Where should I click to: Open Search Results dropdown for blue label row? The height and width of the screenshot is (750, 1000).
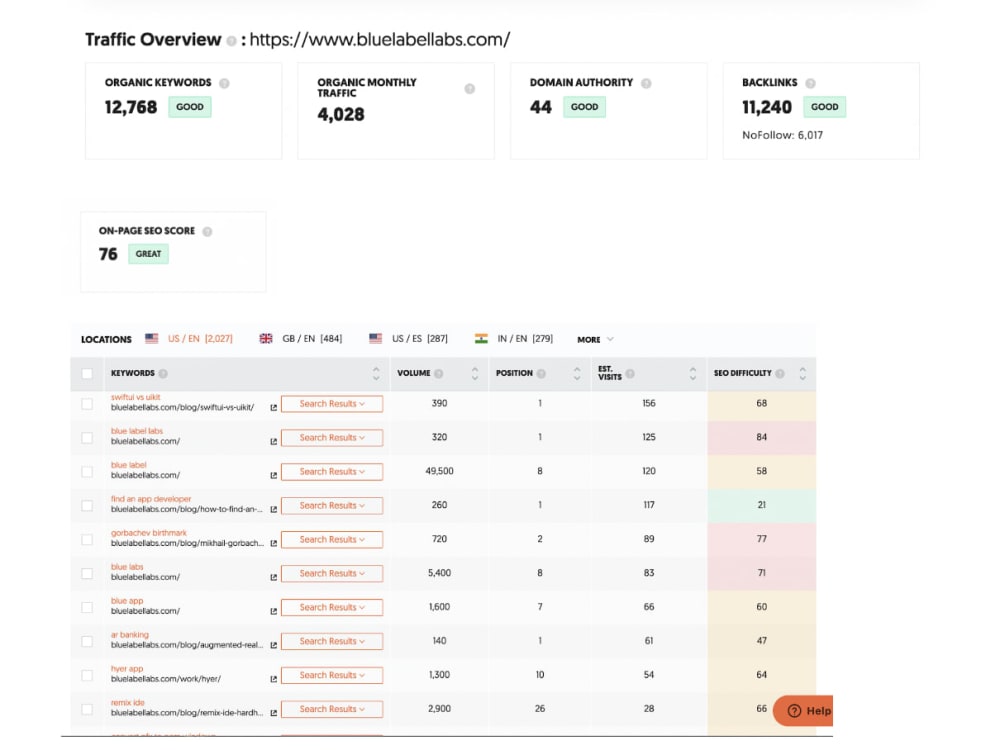tap(332, 471)
